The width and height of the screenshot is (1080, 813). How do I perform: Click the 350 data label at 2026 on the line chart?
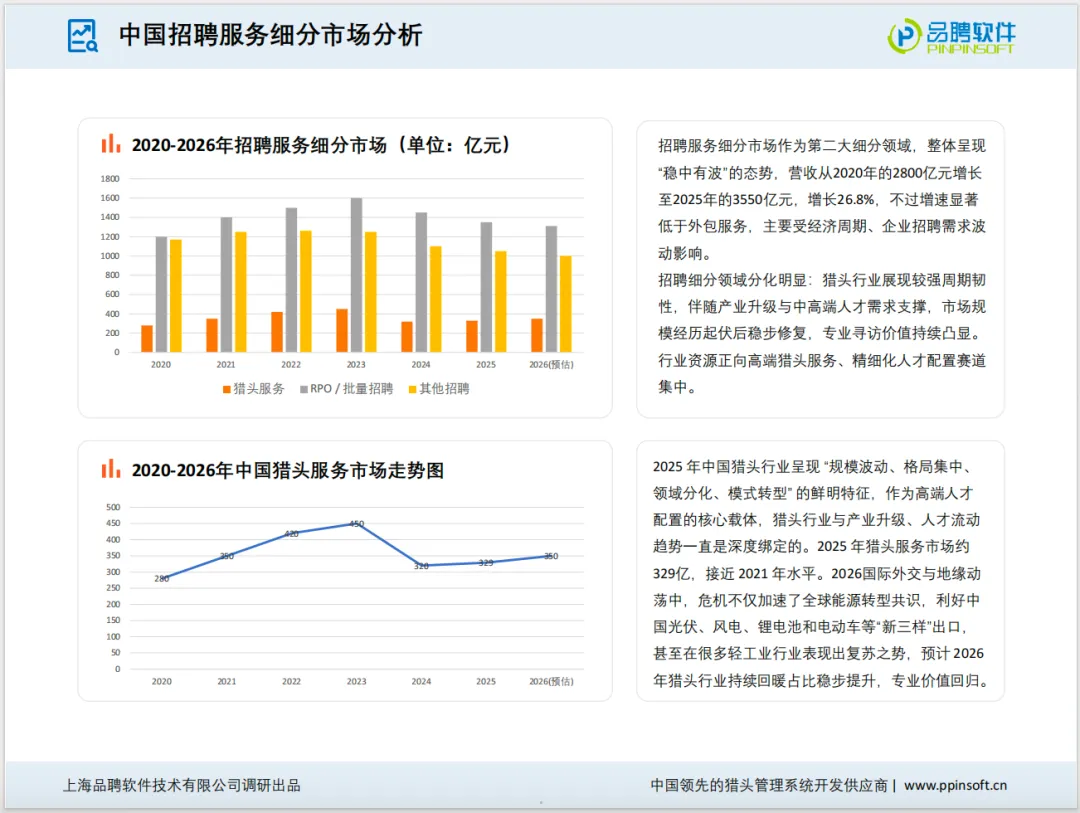click(x=551, y=556)
